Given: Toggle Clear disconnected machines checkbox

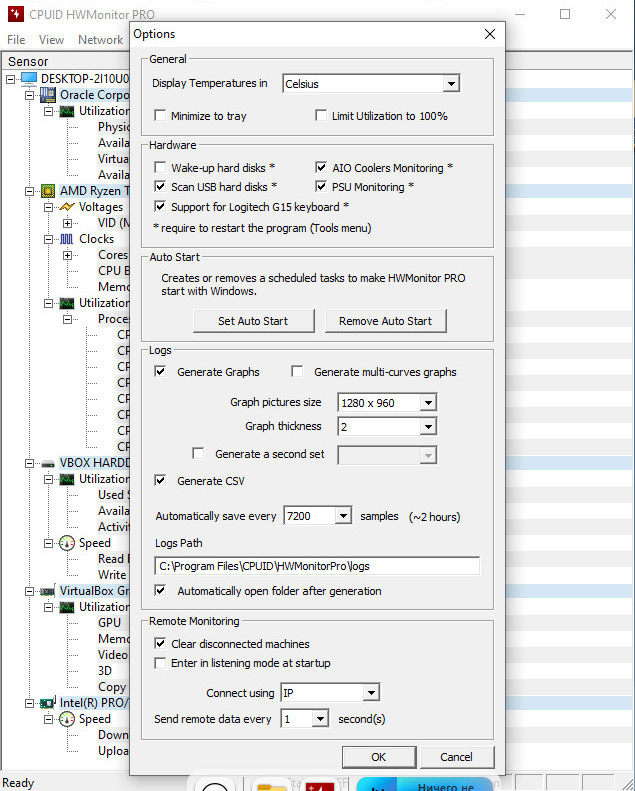Looking at the screenshot, I should [160, 644].
